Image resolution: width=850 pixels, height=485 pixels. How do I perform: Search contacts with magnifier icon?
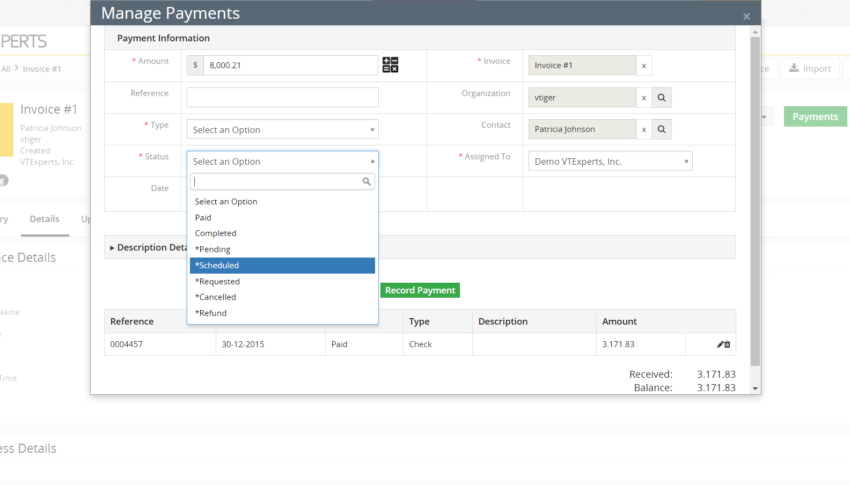click(x=661, y=130)
